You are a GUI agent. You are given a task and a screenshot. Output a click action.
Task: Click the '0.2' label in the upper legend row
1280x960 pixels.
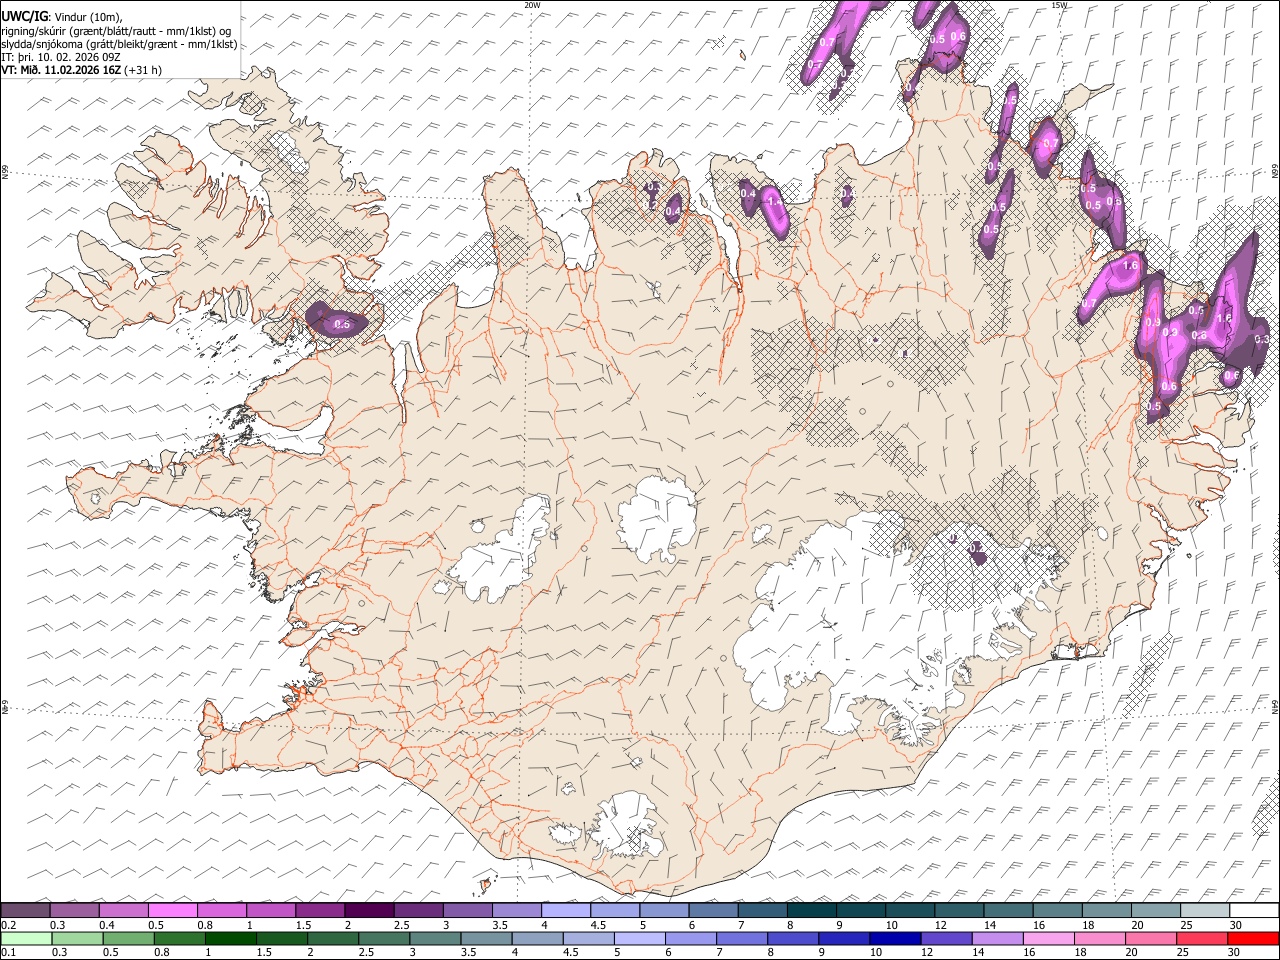[9, 925]
